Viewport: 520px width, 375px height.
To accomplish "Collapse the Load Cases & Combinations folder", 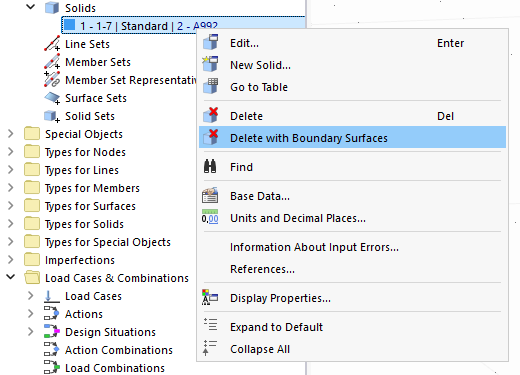I will [x=11, y=277].
